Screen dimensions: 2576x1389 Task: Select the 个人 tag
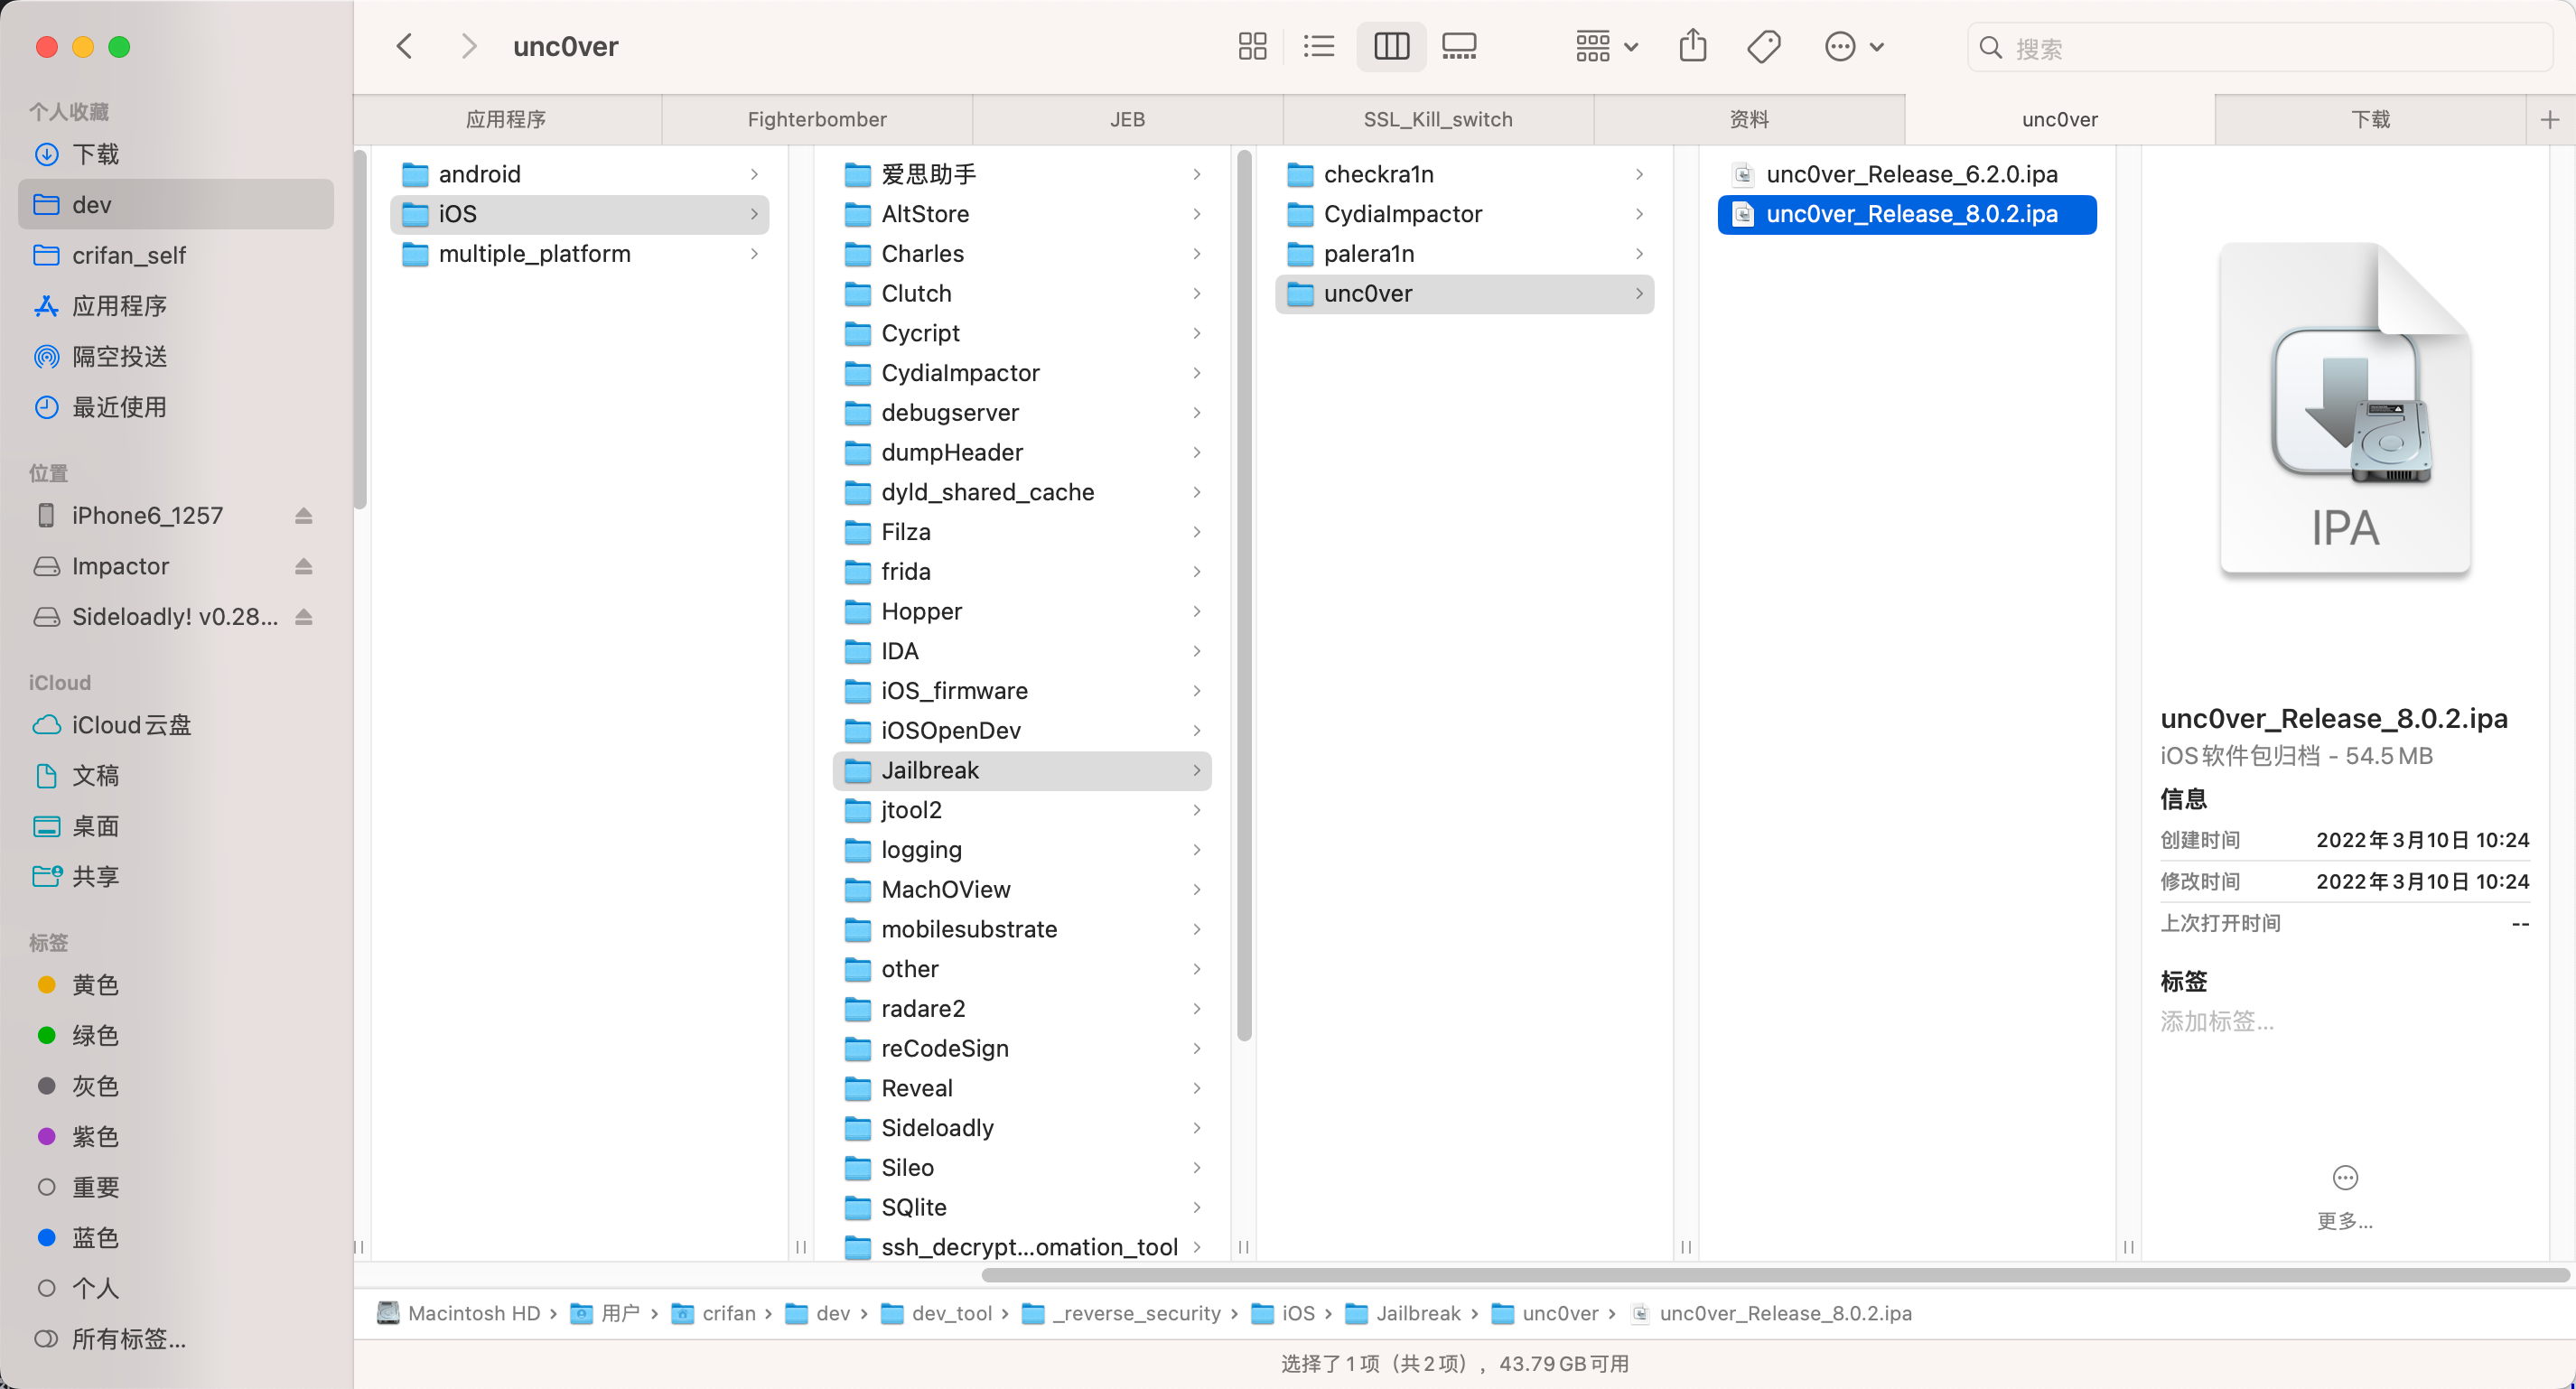pyautogui.click(x=176, y=1288)
